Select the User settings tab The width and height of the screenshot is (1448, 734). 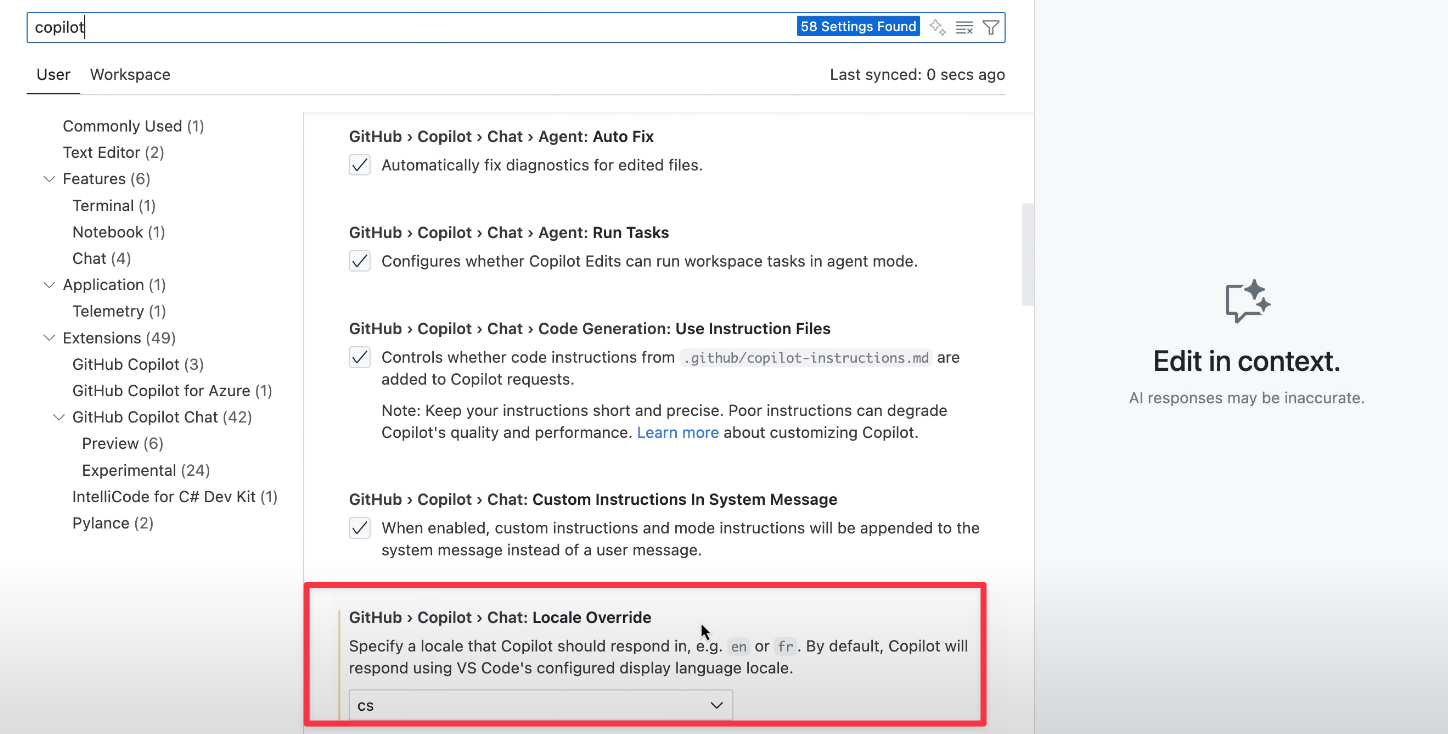(x=53, y=75)
